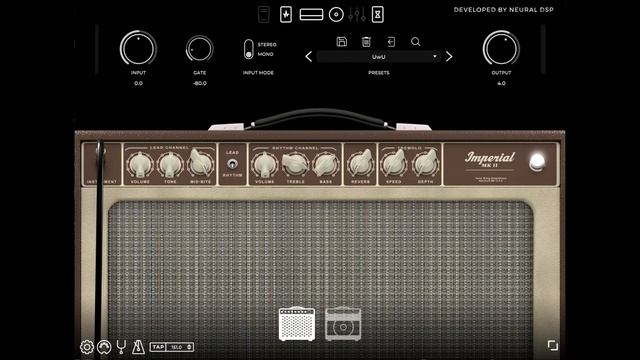Click the Output level knob
The height and width of the screenshot is (360, 640).
click(501, 48)
